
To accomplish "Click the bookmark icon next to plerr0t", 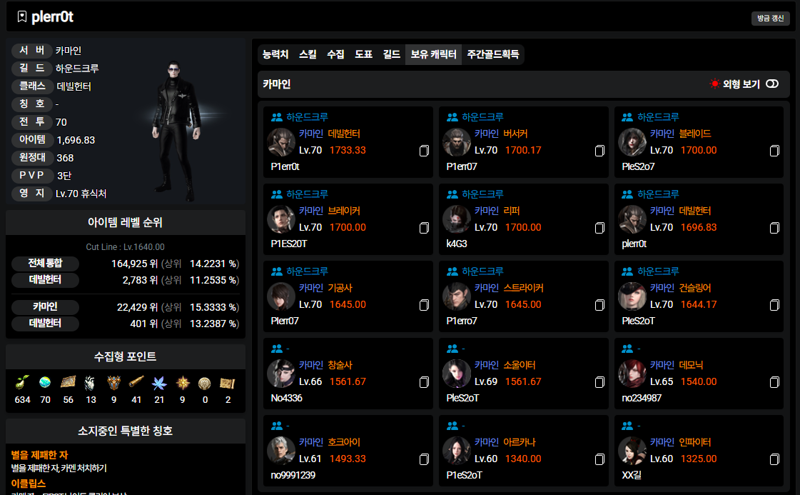I will (21, 17).
